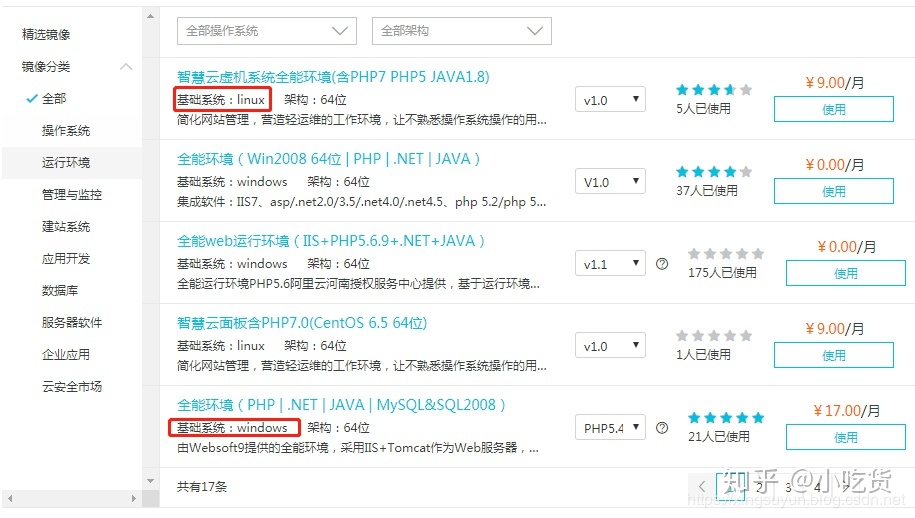Select 企业应用 category

pyautogui.click(x=66, y=355)
